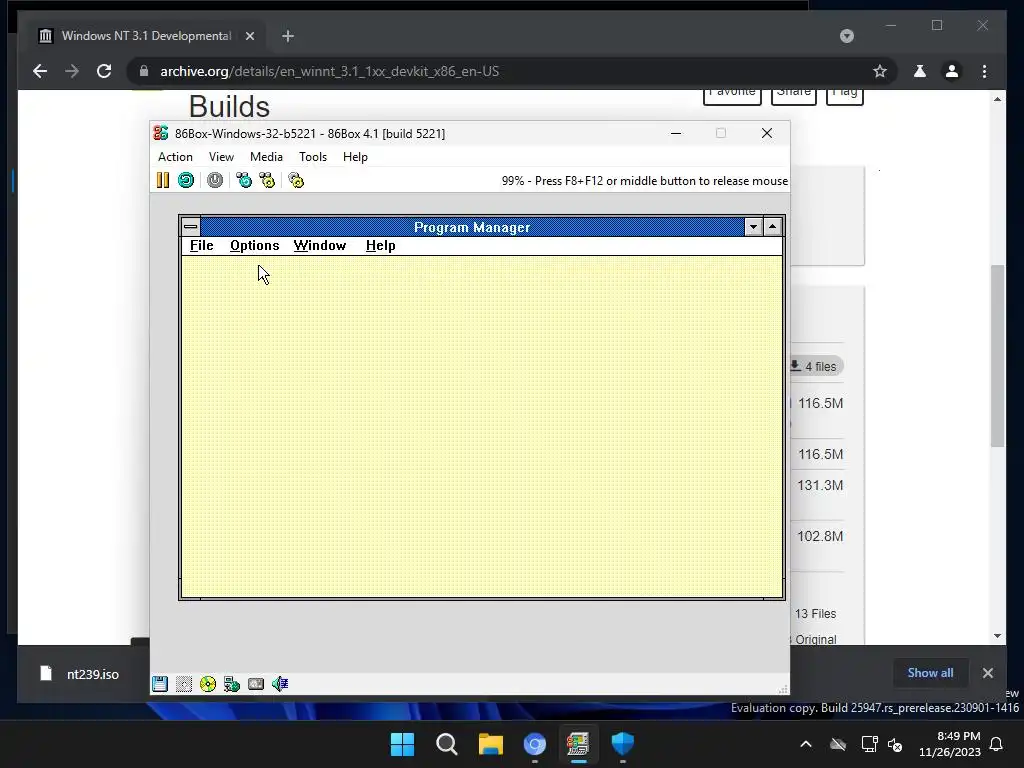Bookmark this page with the star icon

click(x=880, y=71)
